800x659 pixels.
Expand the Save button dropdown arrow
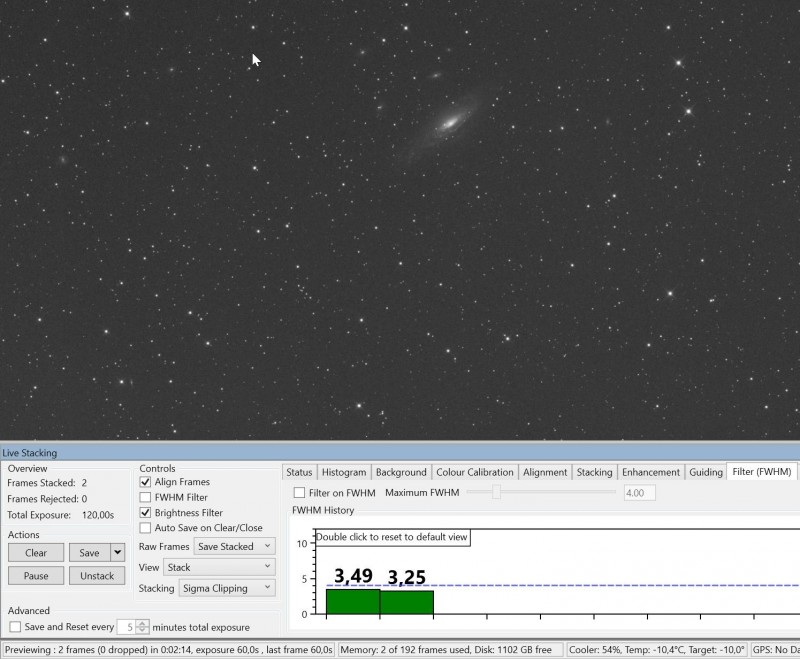coord(118,552)
